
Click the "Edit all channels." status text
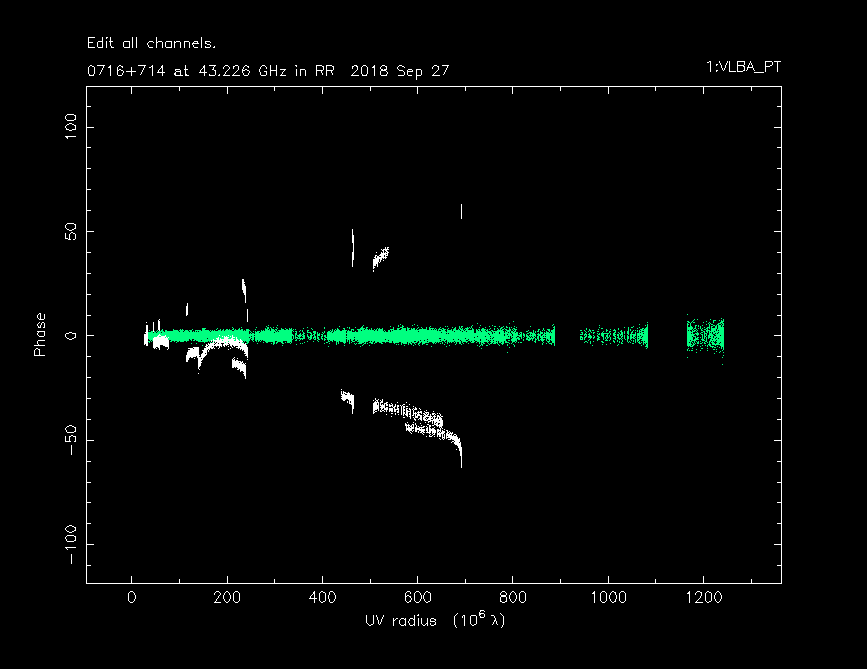point(152,44)
